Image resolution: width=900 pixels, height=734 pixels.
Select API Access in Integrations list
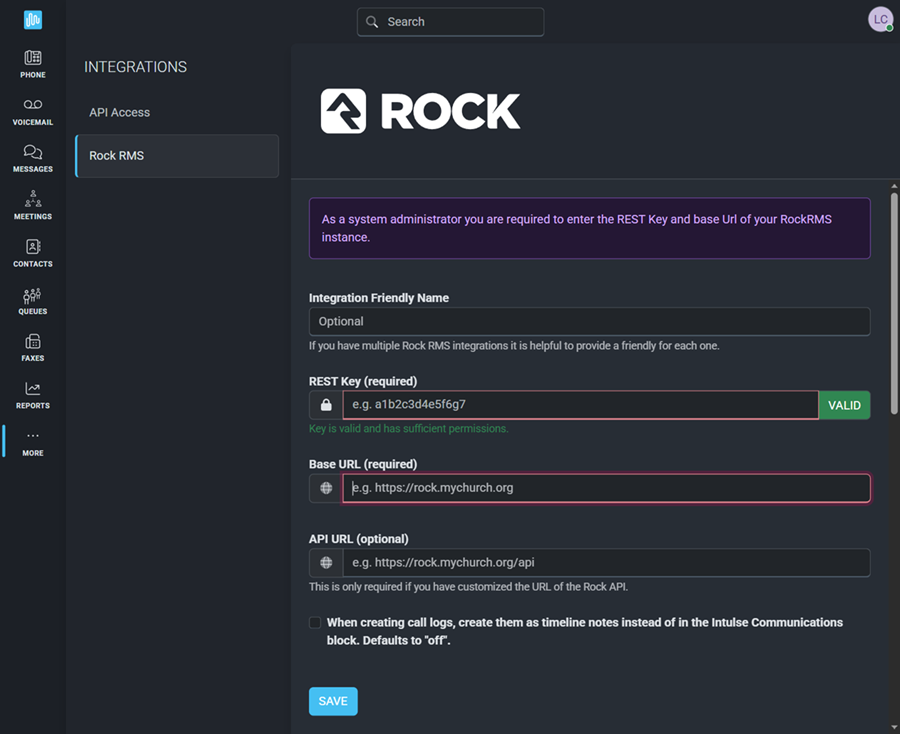pos(120,113)
